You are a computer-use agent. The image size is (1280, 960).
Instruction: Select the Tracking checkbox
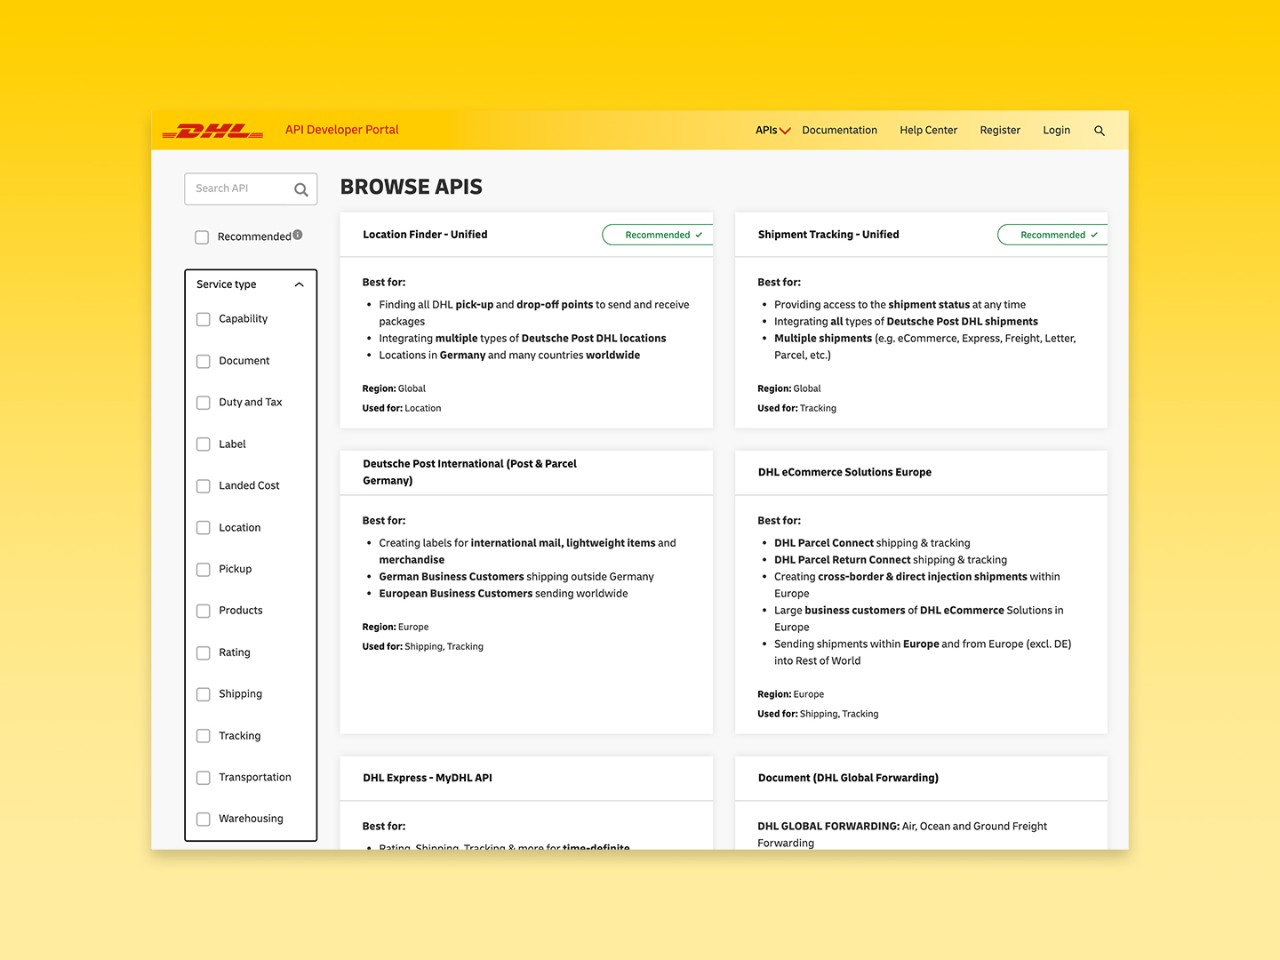point(203,735)
